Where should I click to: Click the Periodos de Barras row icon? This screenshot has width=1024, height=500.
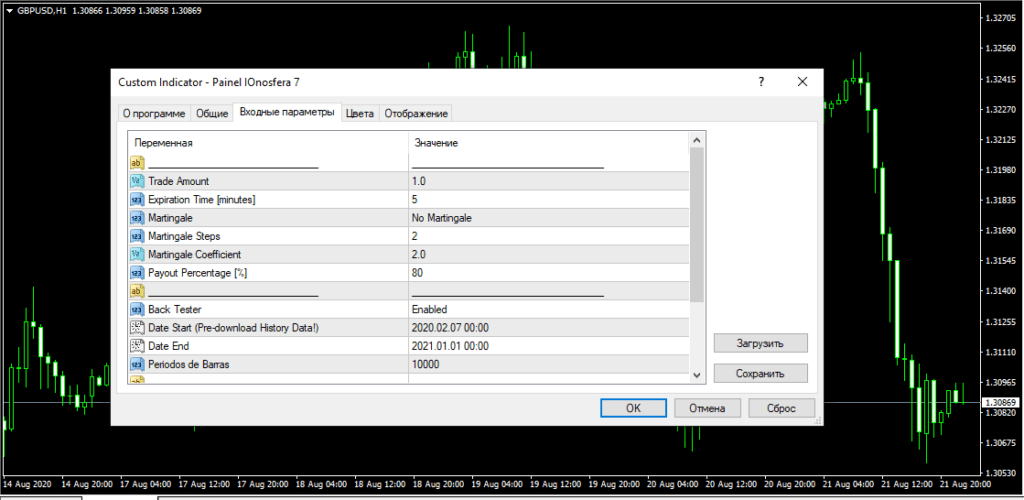pyautogui.click(x=137, y=364)
